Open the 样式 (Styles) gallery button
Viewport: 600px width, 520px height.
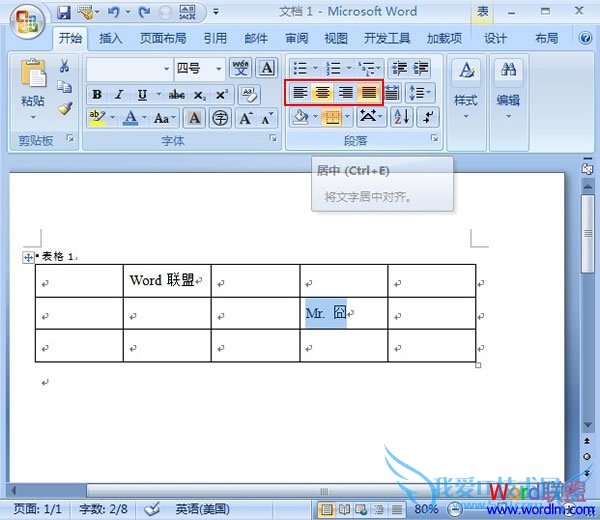(466, 90)
